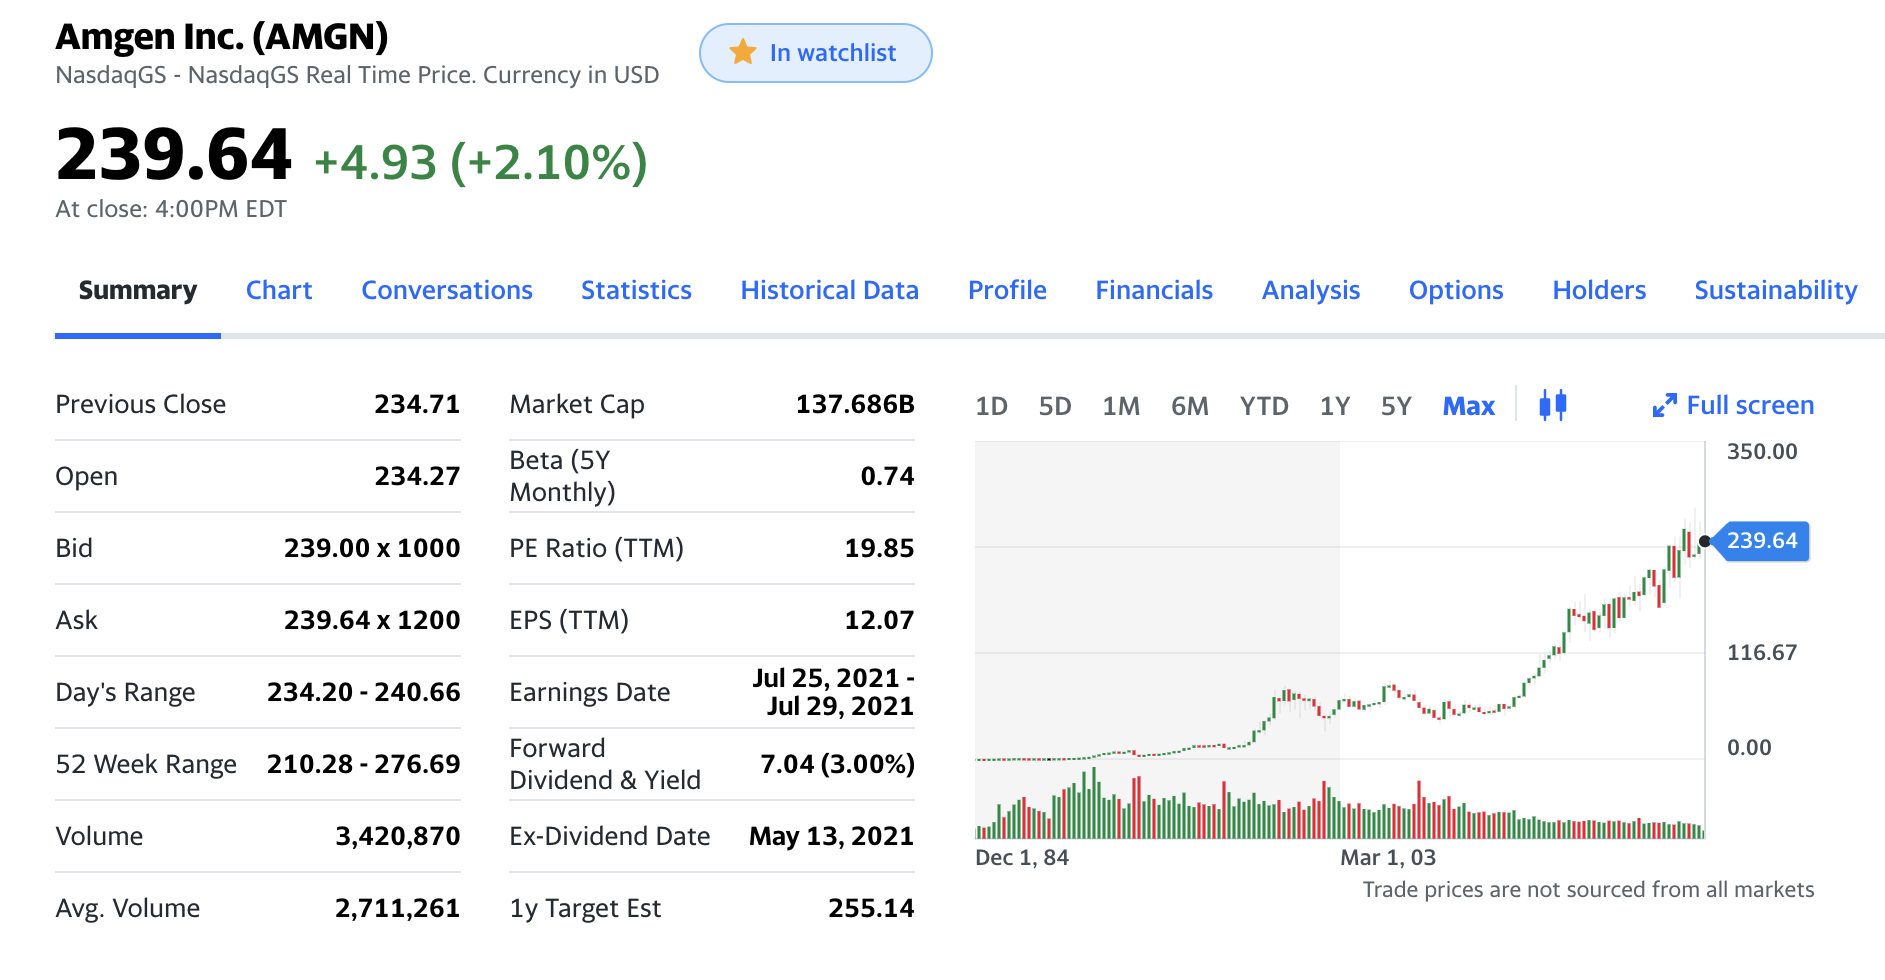Toggle candlestick chart type icon
The image size is (1885, 980).
click(x=1552, y=405)
